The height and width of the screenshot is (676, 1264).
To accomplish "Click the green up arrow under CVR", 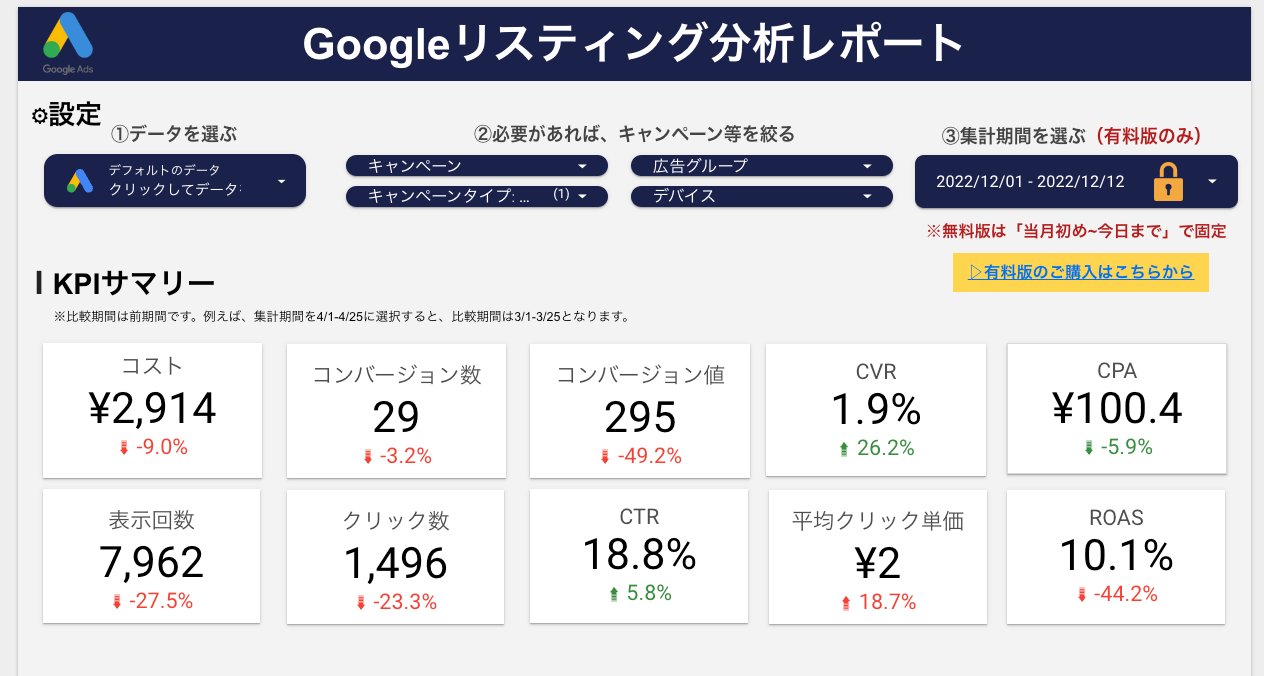I will click(842, 449).
